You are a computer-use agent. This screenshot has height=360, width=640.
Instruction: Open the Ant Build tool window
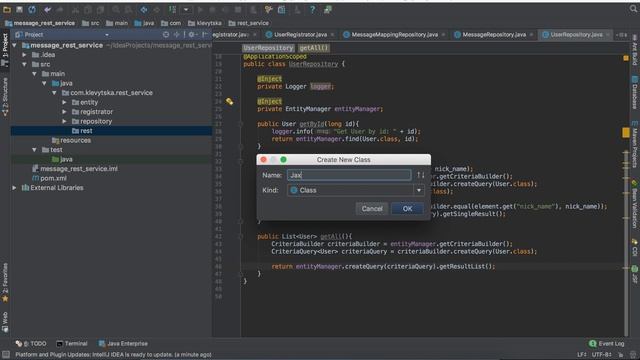[635, 49]
